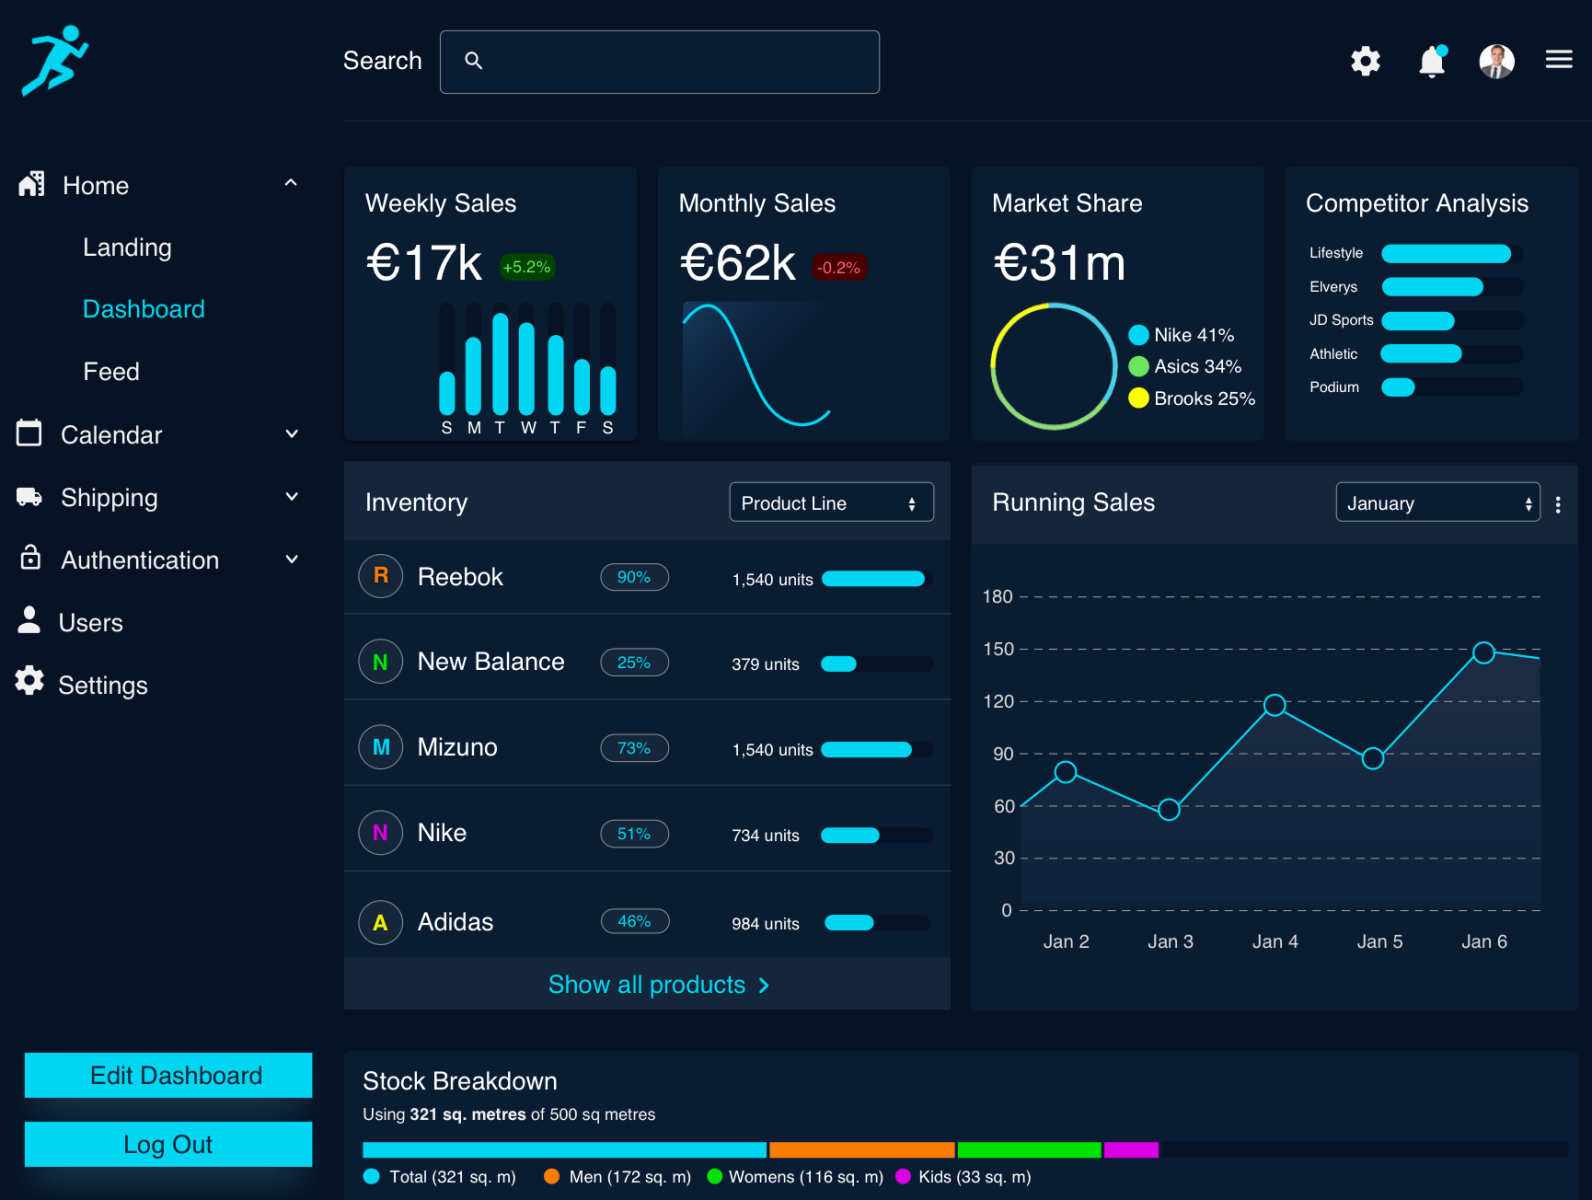Screen dimensions: 1592x1200
Task: Click the JD Sports competitor bar
Action: coord(1452,321)
